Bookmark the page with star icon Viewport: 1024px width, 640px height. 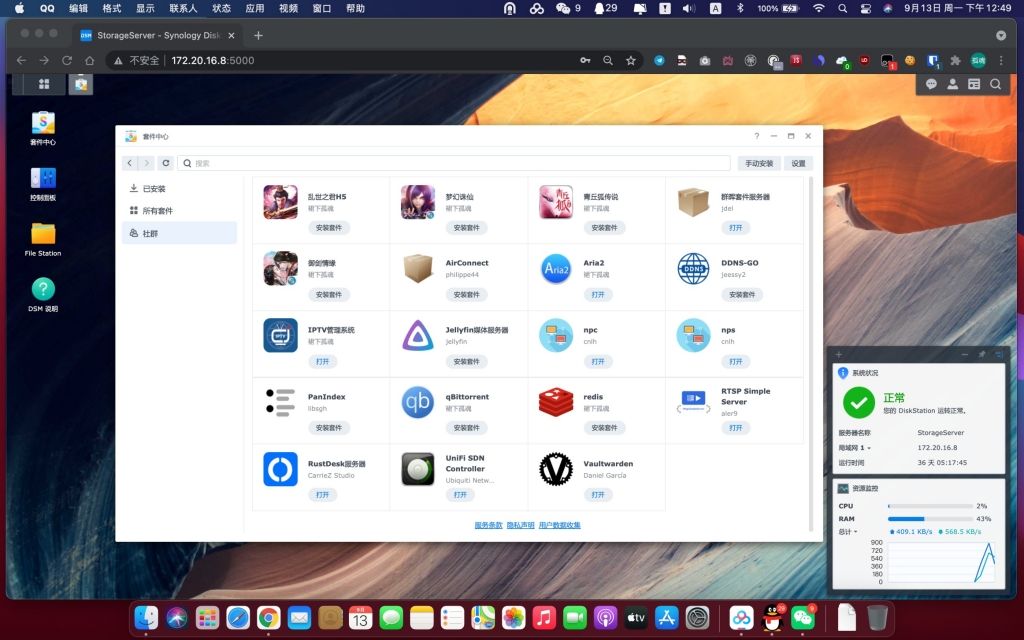point(630,60)
